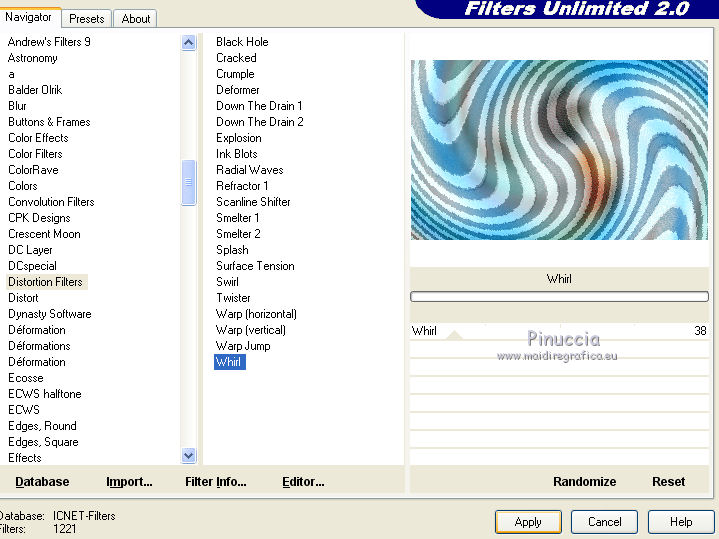Select ColorRave category

pos(33,170)
